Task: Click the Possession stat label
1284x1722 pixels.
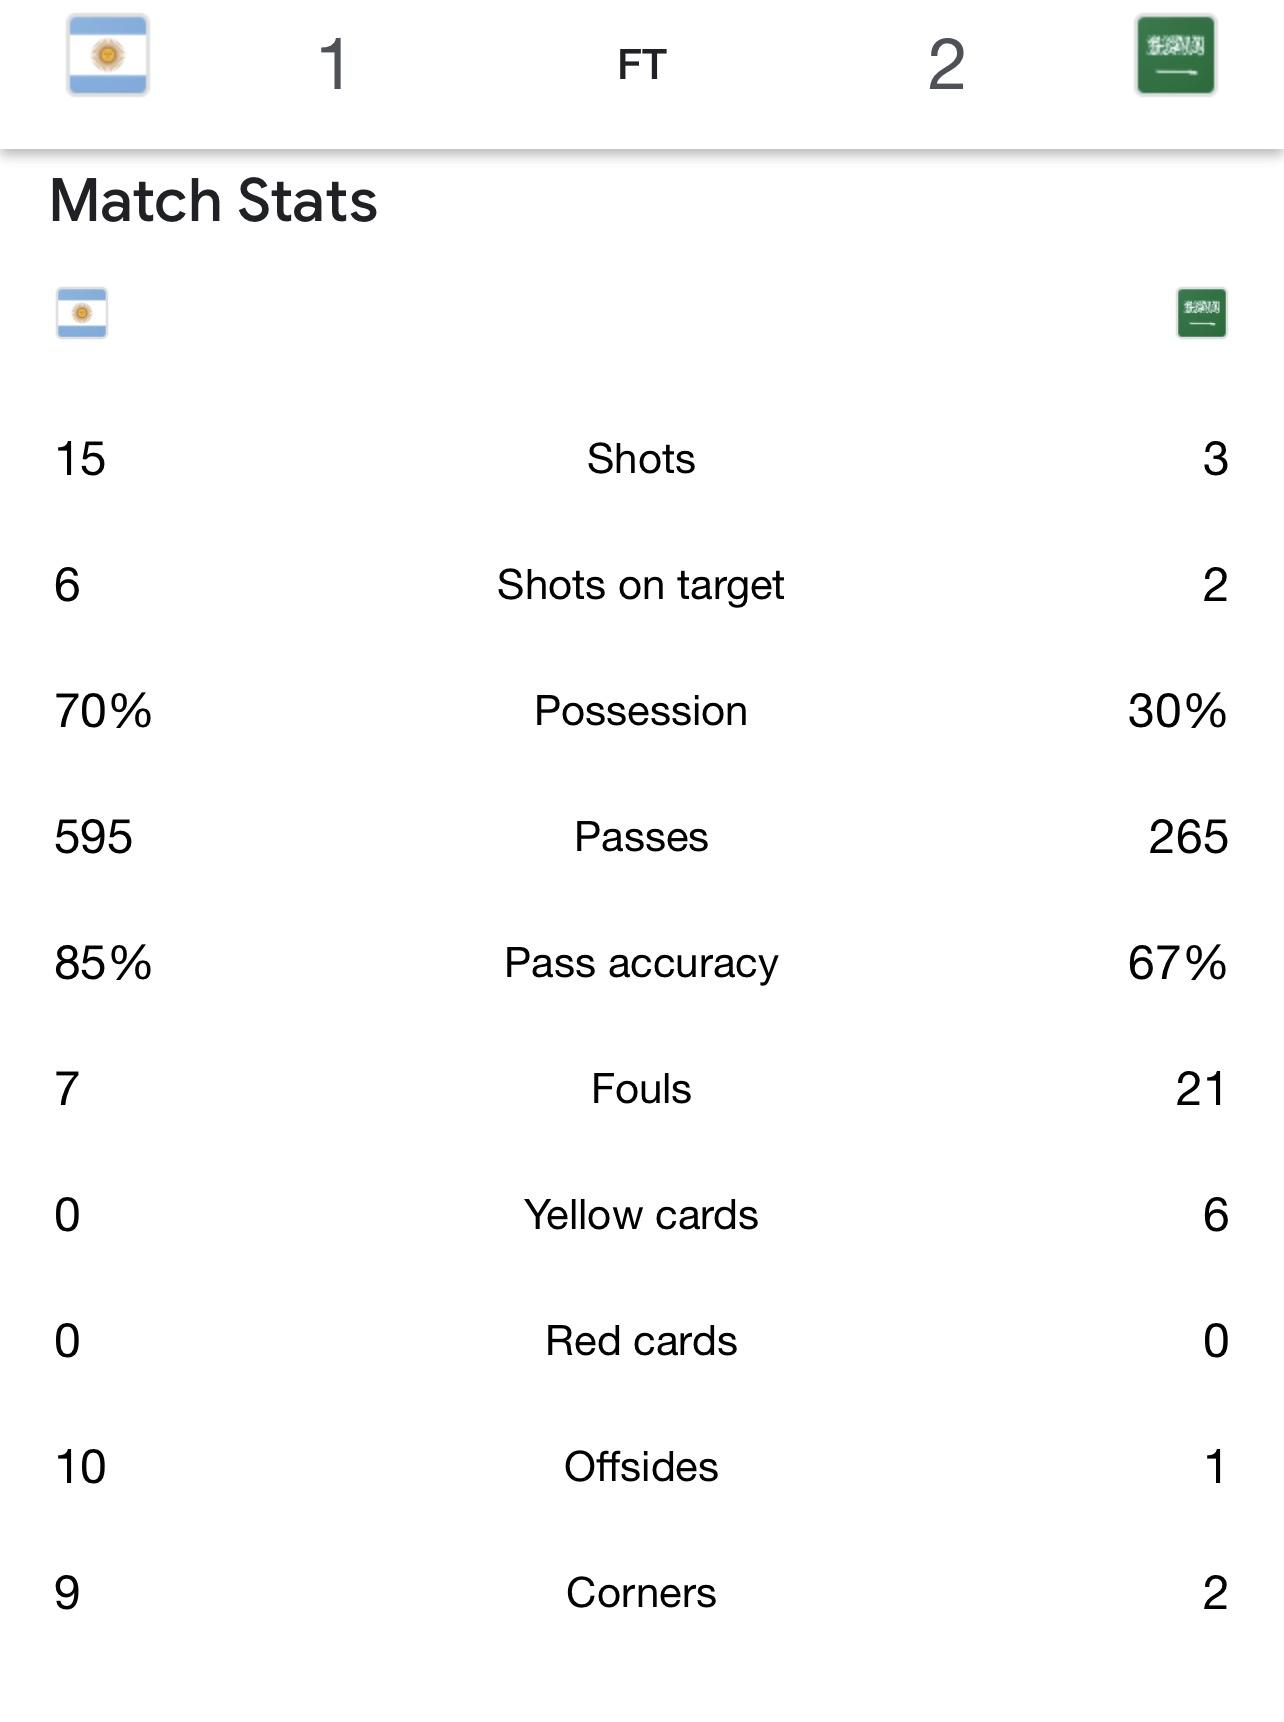Action: tap(641, 711)
